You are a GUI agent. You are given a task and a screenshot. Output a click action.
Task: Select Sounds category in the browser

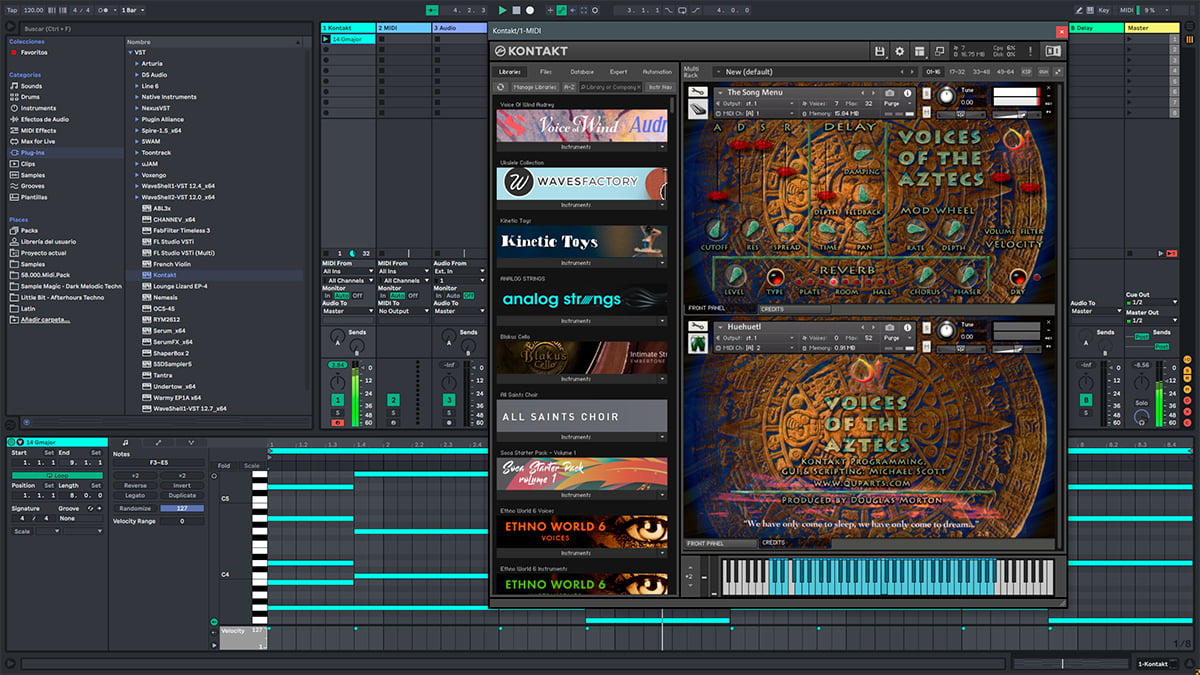(32, 86)
